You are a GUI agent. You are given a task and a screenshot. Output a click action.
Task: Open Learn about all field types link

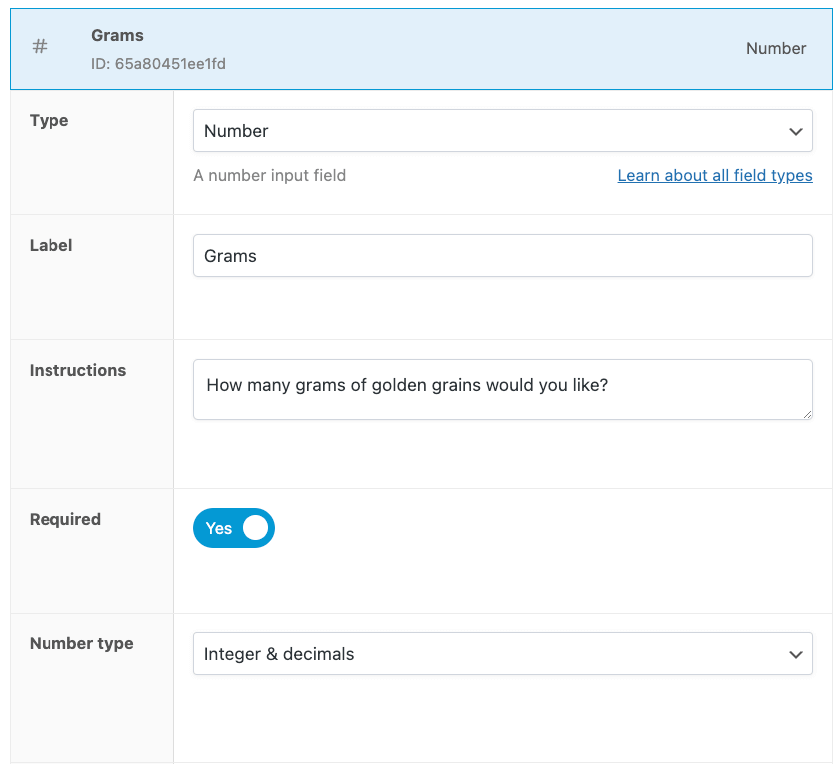(714, 175)
